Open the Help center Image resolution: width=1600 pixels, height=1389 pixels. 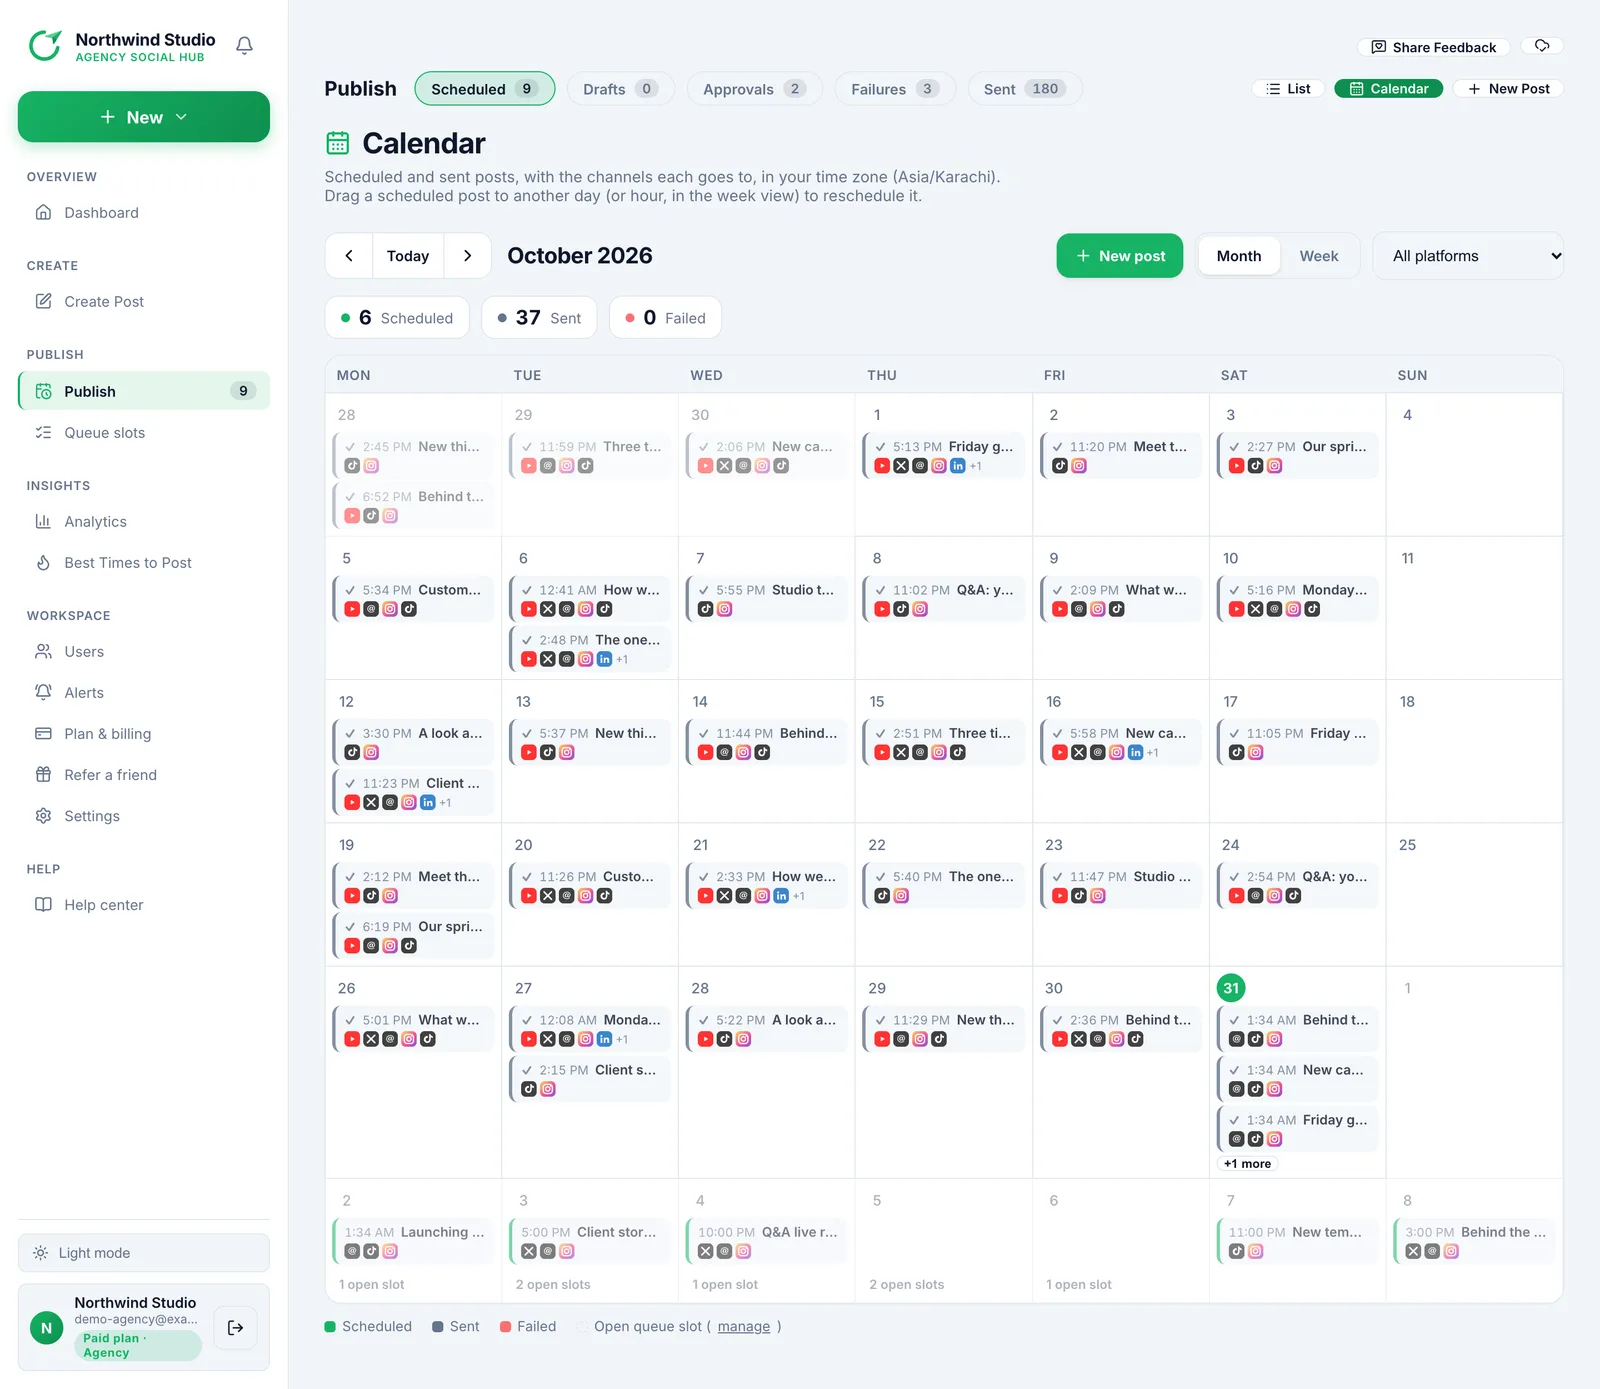coord(144,905)
